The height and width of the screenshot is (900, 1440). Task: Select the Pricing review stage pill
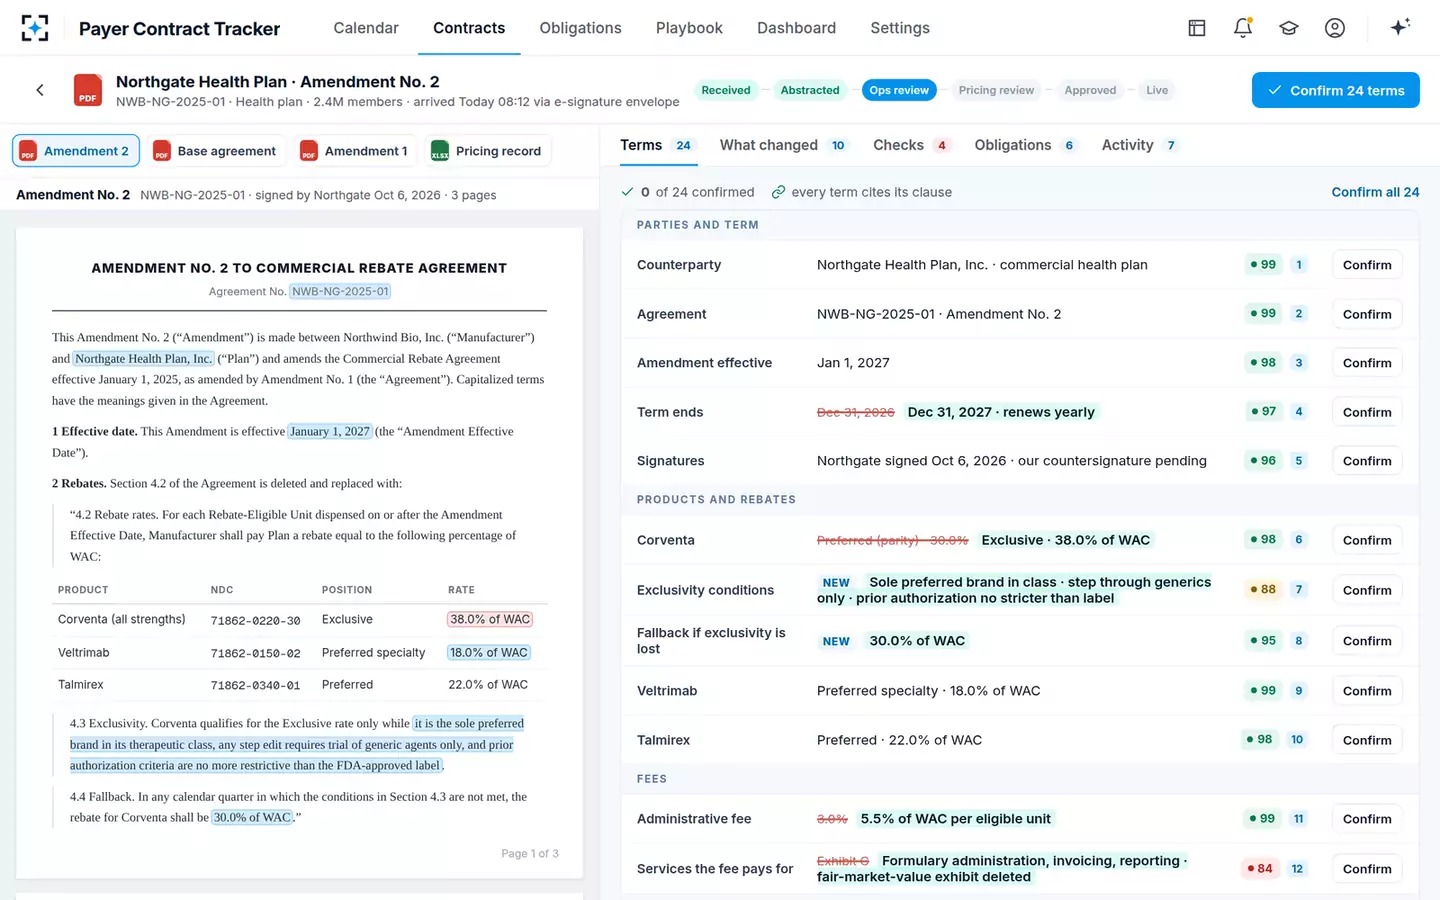tap(996, 90)
